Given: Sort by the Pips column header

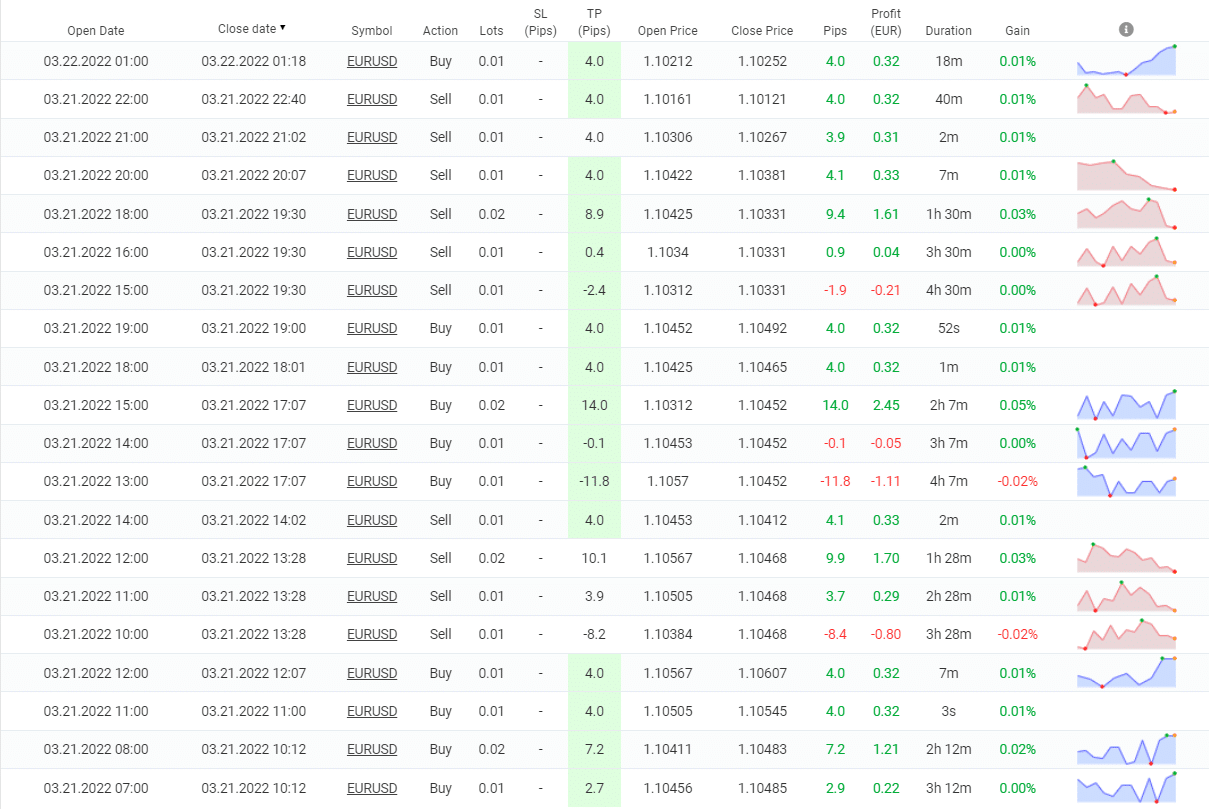Looking at the screenshot, I should coord(834,31).
